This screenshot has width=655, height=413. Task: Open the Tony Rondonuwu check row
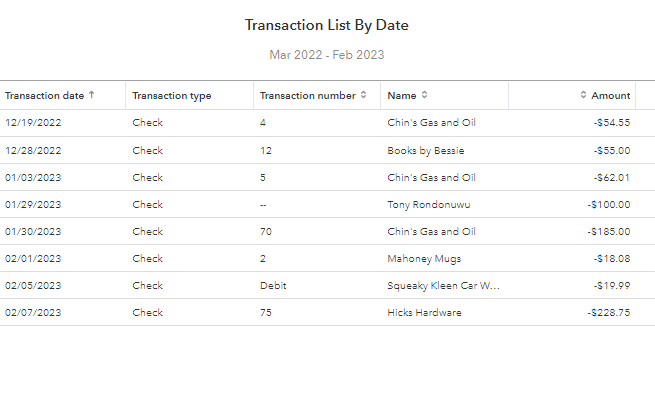click(328, 205)
